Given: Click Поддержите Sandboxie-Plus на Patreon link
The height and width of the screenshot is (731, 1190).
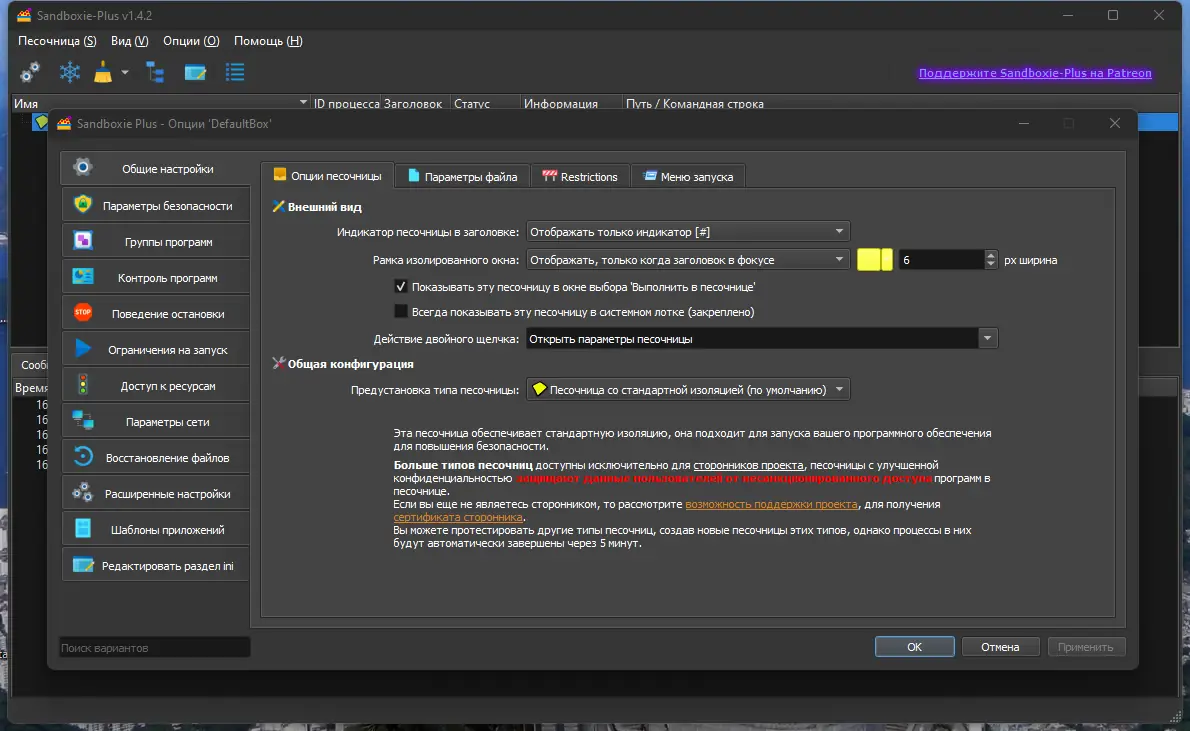Looking at the screenshot, I should tap(1035, 73).
